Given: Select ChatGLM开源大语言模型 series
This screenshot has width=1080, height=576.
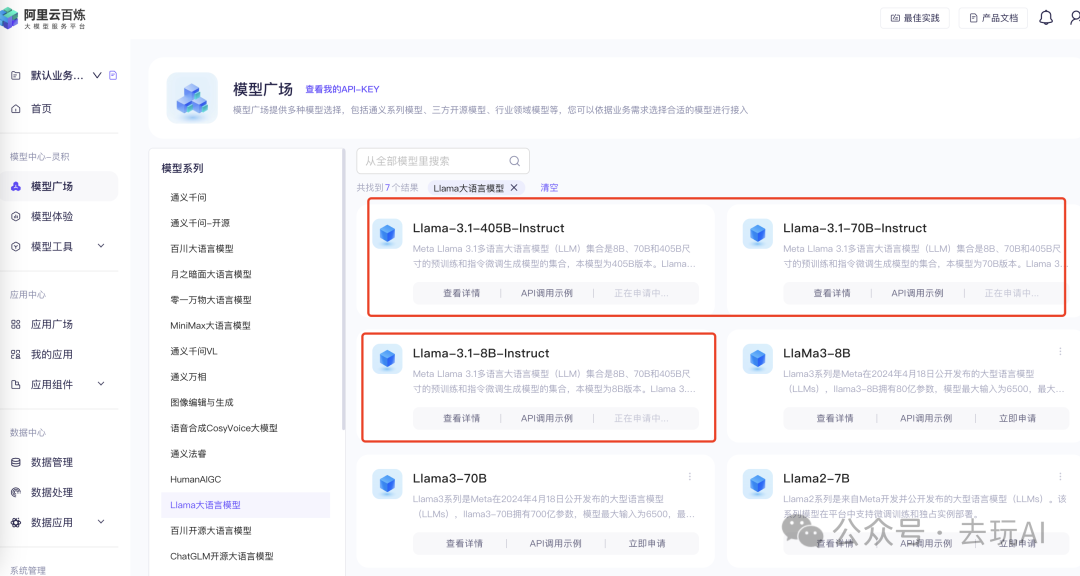Looking at the screenshot, I should (222, 556).
